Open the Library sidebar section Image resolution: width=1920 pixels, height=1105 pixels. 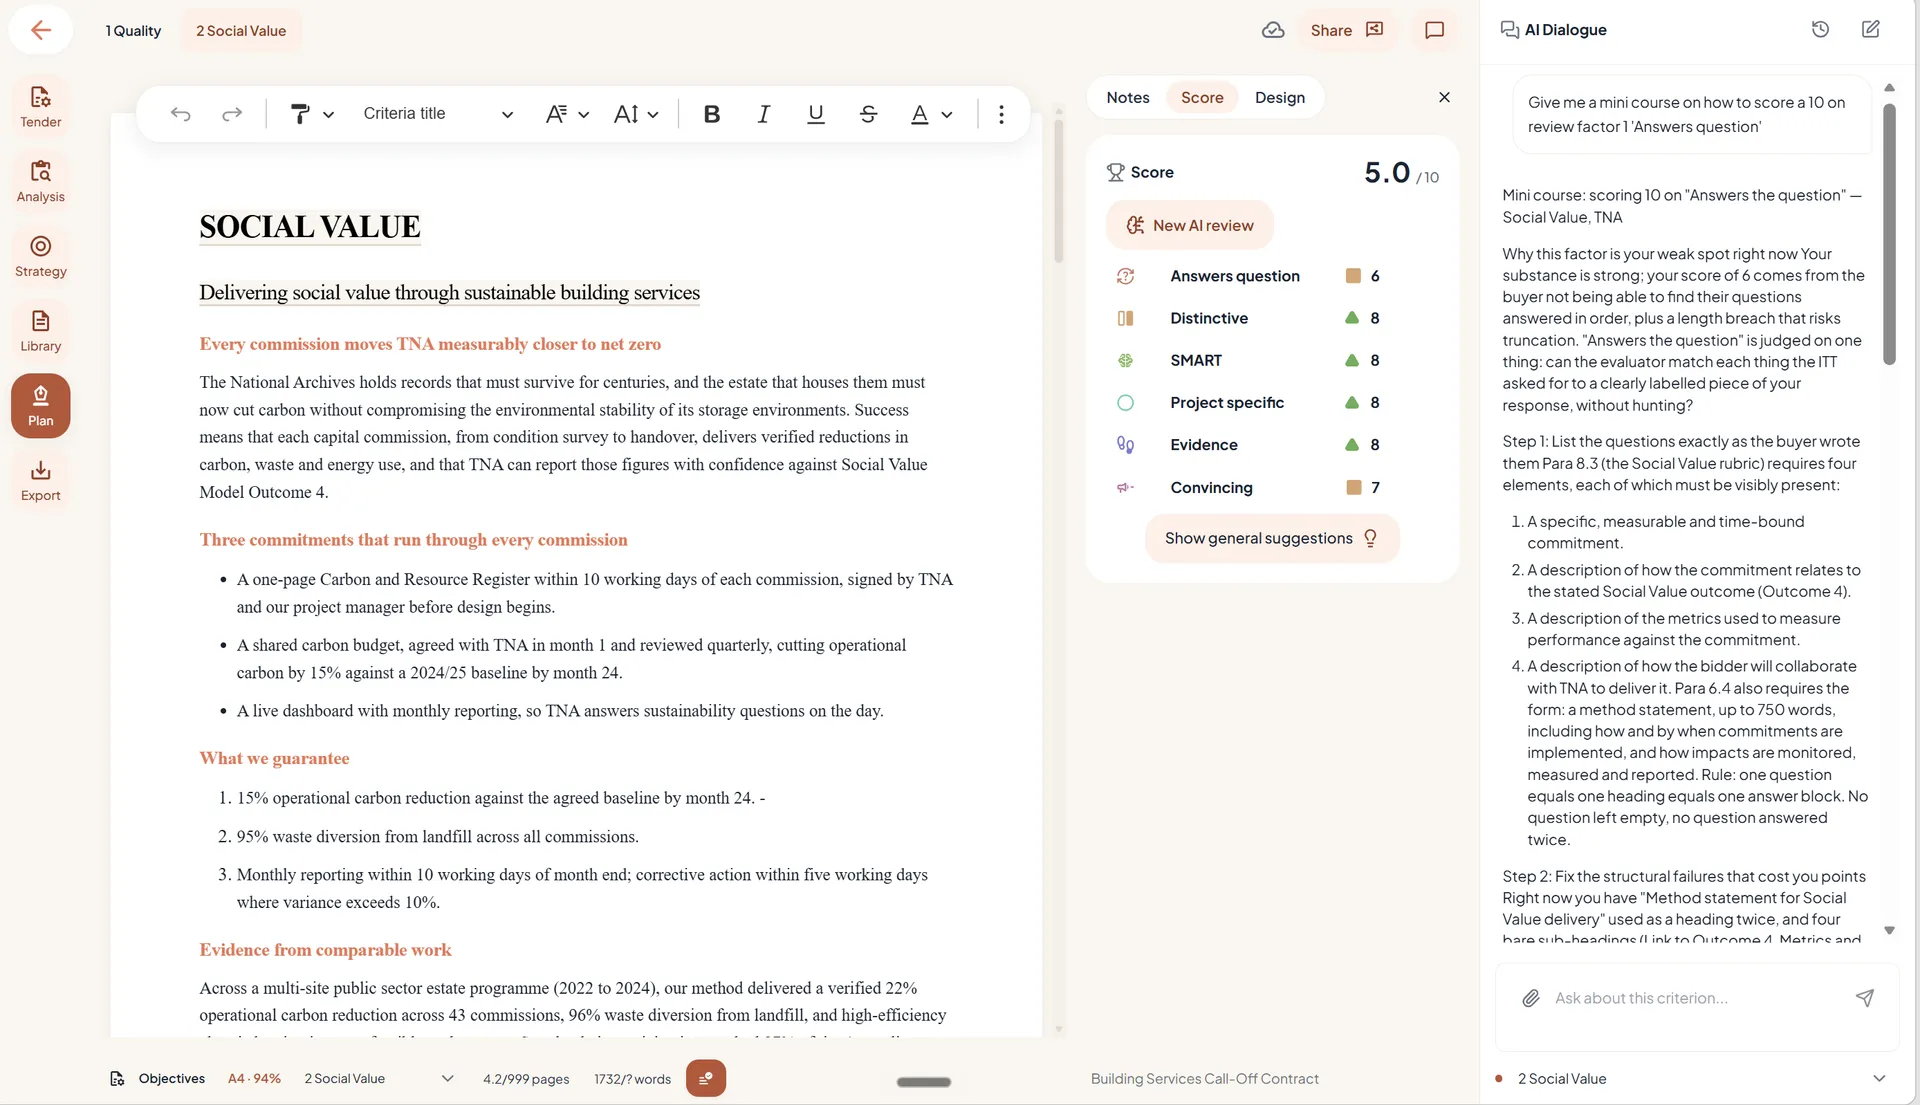tap(41, 331)
